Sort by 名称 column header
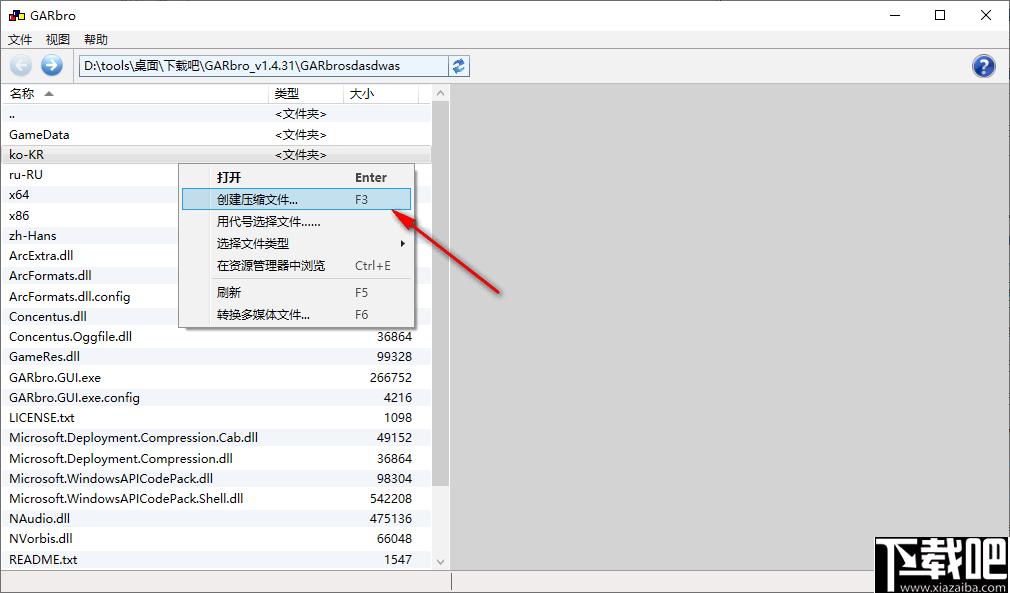The height and width of the screenshot is (593, 1010). click(x=134, y=93)
